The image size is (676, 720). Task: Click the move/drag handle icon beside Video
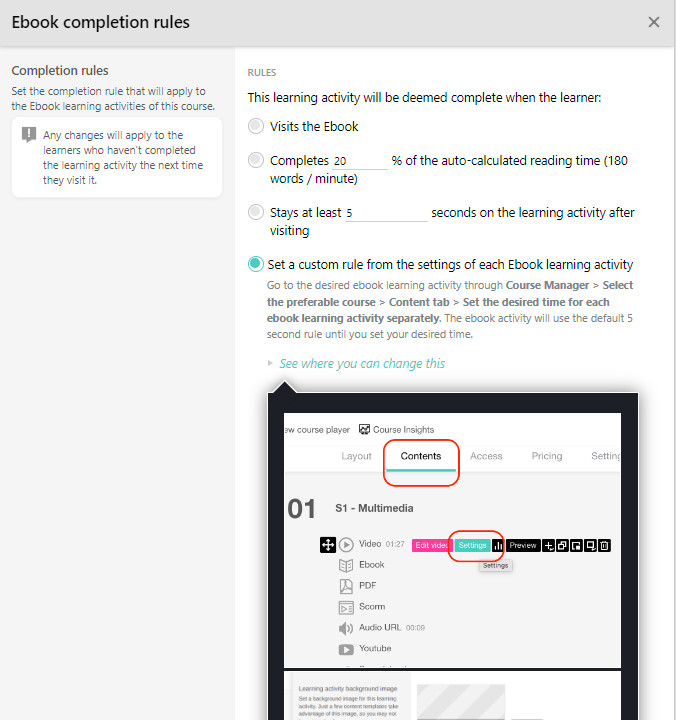[x=327, y=545]
